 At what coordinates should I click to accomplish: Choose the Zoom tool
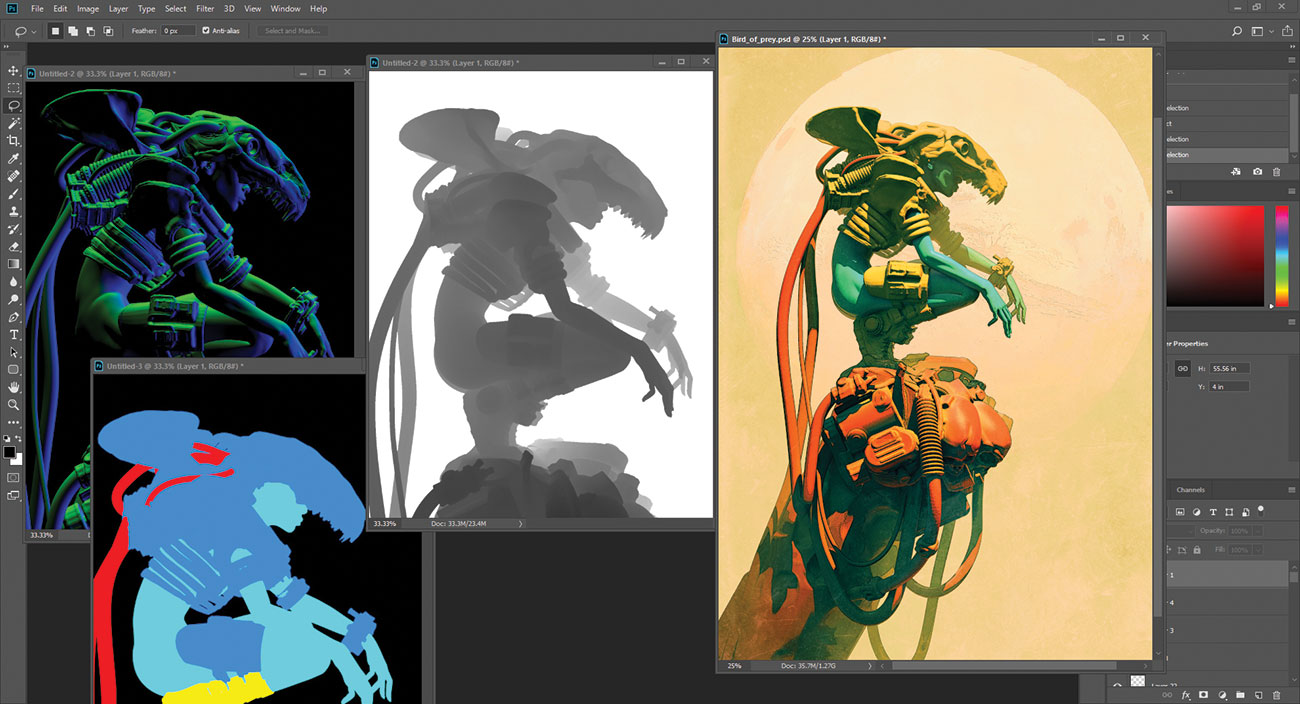pyautogui.click(x=14, y=404)
